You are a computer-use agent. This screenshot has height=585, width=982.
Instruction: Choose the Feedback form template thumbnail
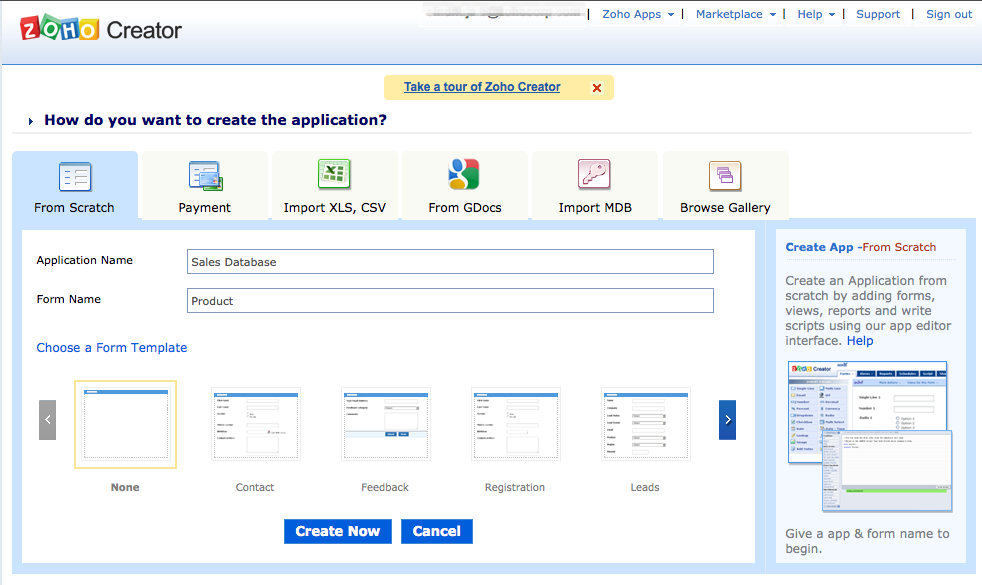(x=385, y=425)
